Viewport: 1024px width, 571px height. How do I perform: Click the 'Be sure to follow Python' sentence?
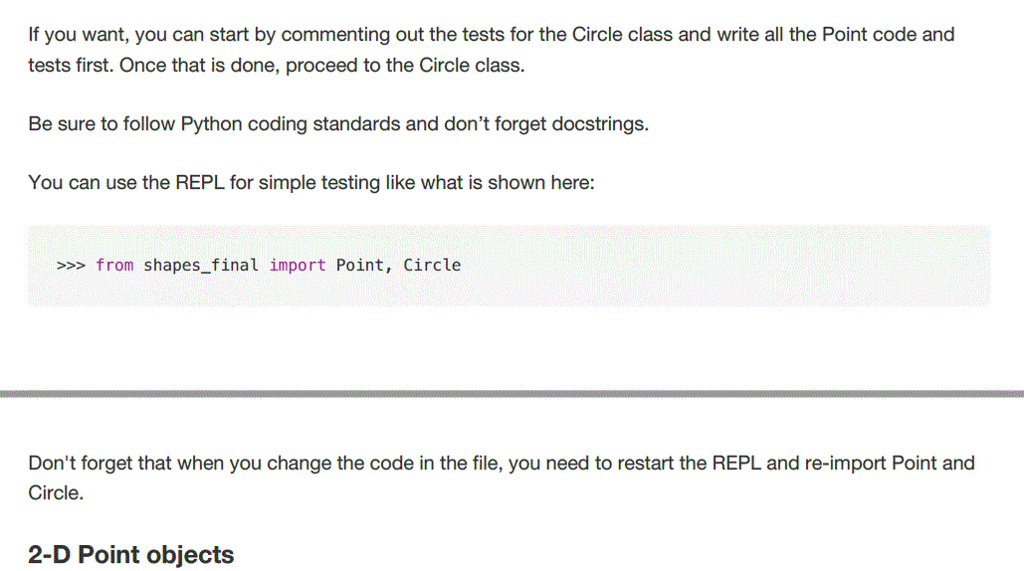(338, 124)
